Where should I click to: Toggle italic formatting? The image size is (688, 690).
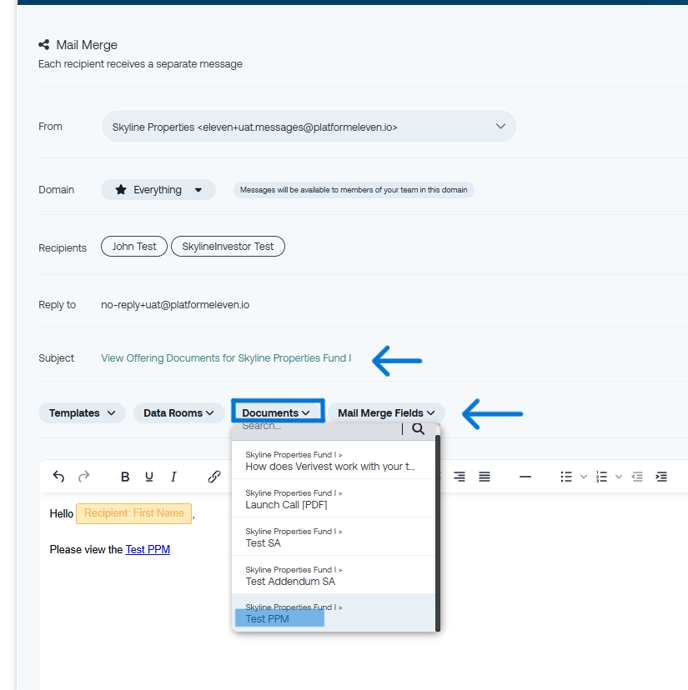173,477
